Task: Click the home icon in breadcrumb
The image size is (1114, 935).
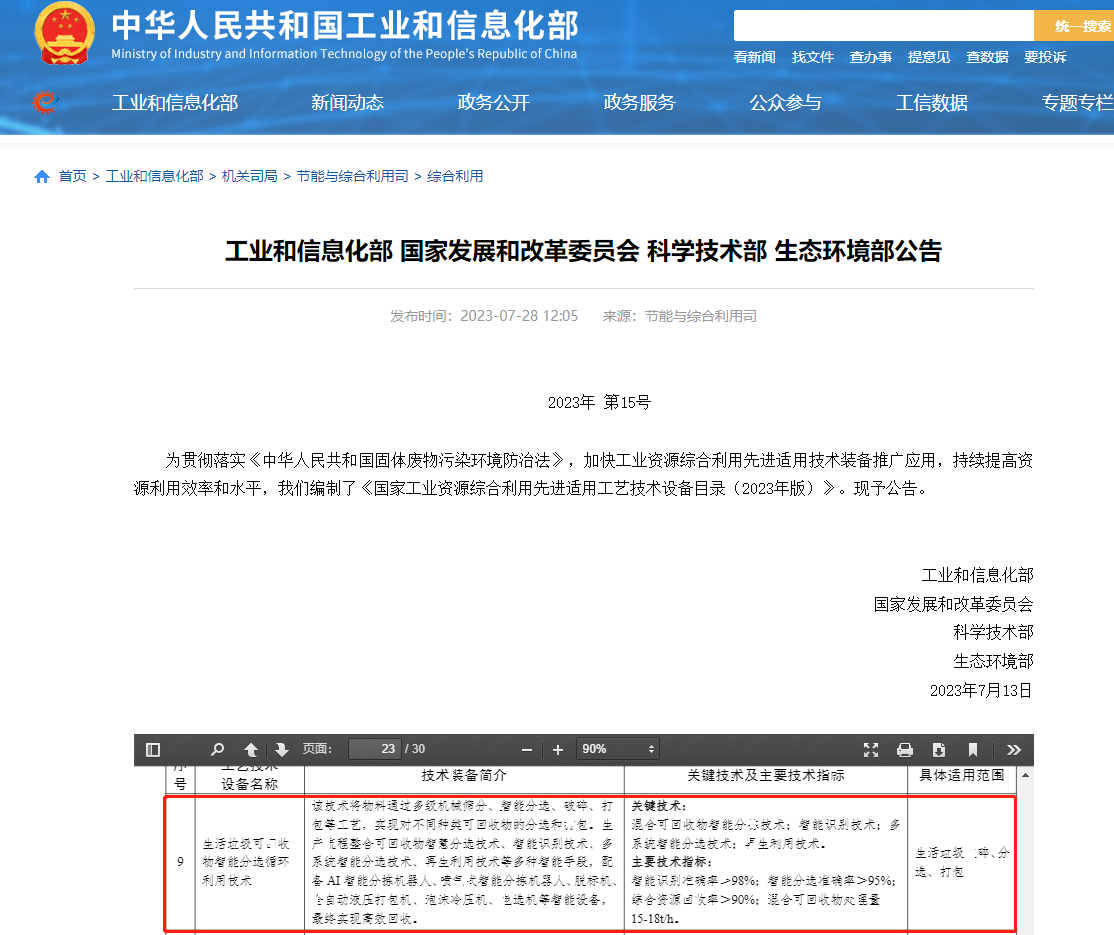Action: pos(42,176)
